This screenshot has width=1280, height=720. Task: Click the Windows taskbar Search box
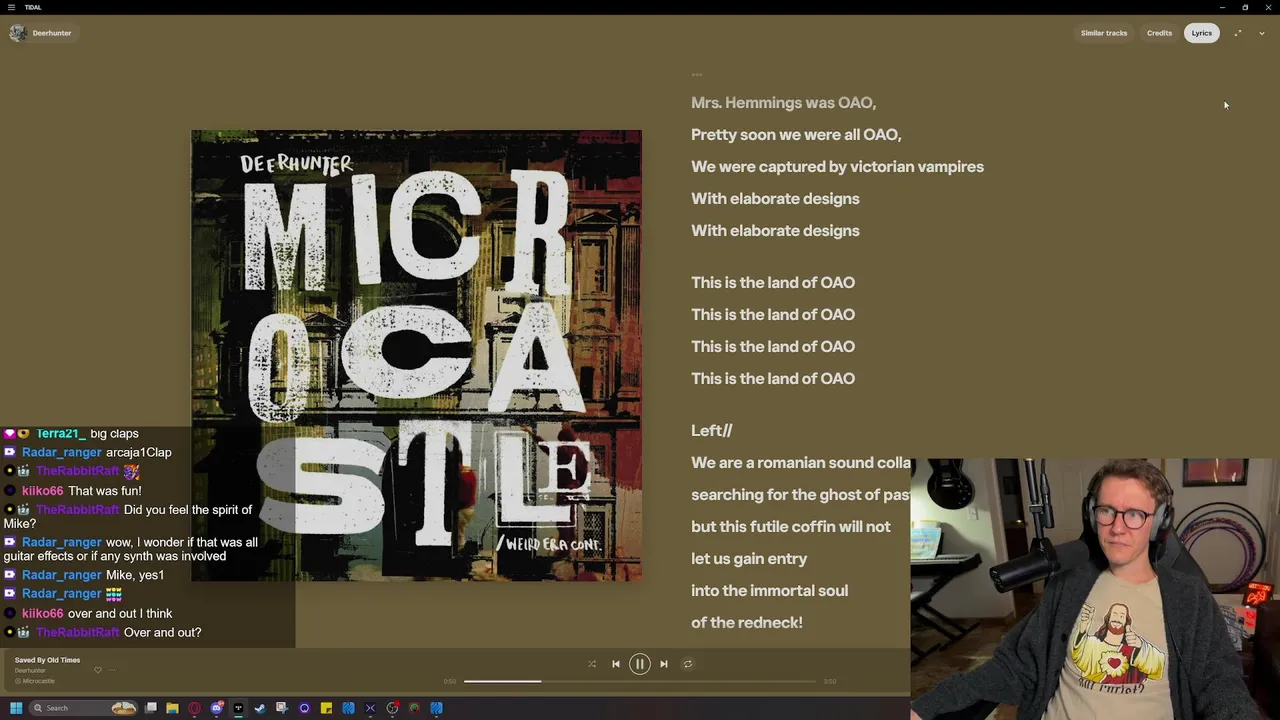click(82, 708)
